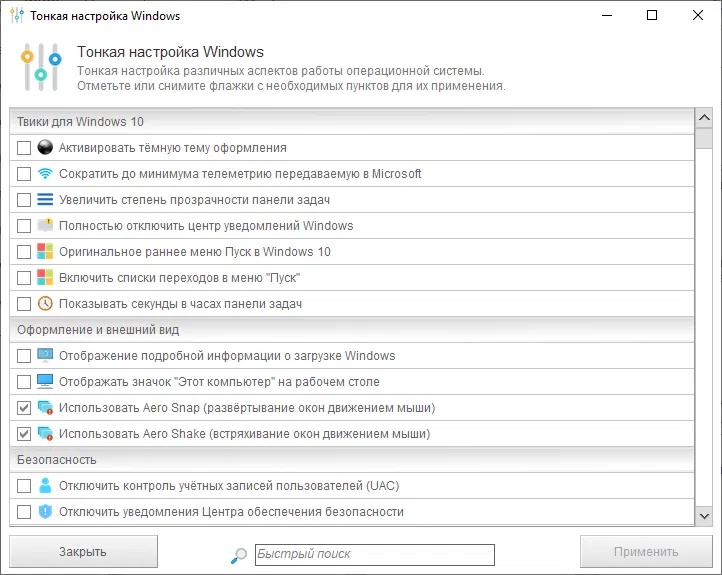Click the "Закрыть" button
722x575 pixels.
83,552
